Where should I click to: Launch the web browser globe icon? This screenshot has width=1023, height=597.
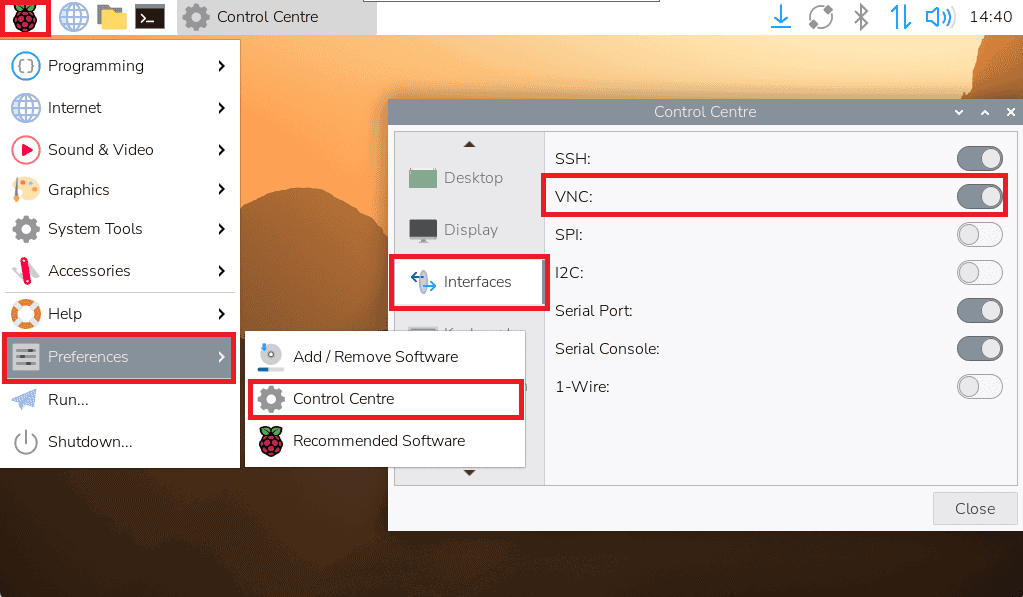(x=73, y=17)
